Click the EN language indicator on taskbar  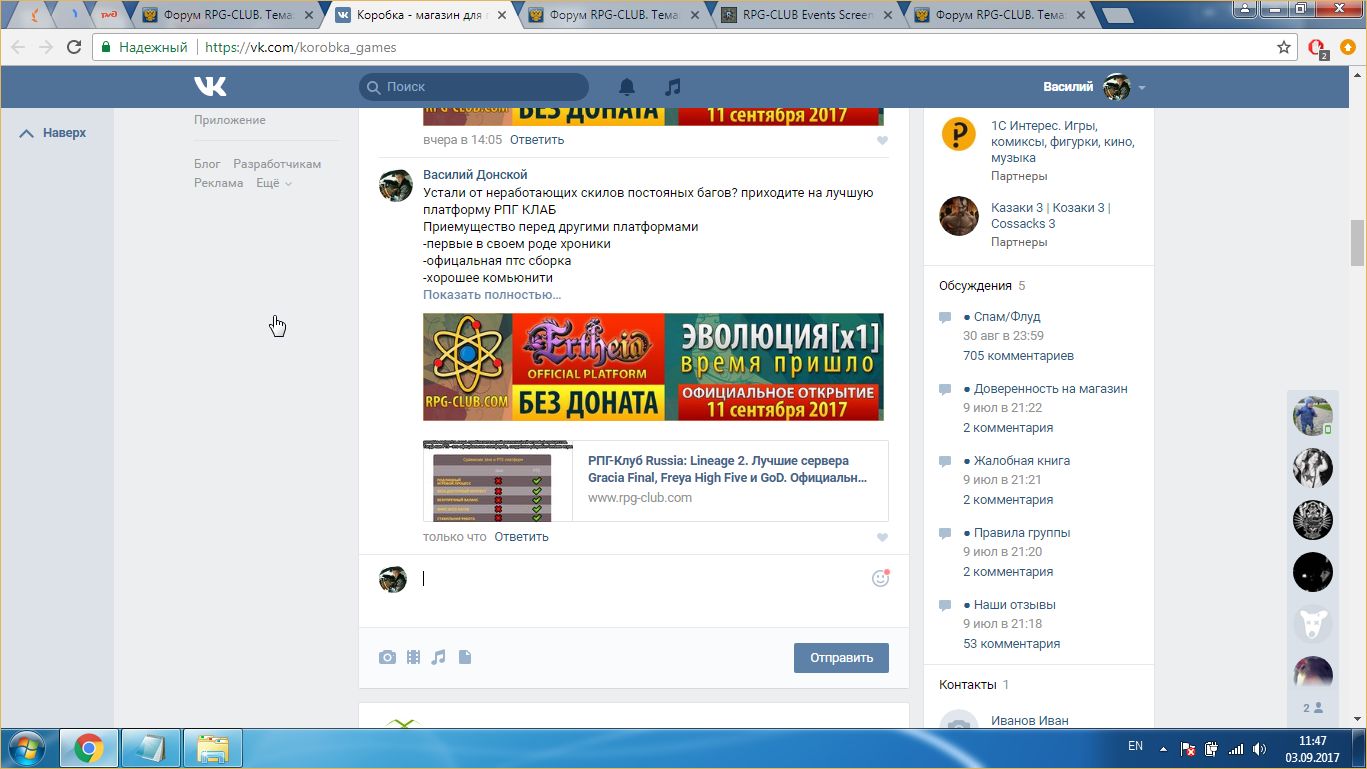(1135, 746)
